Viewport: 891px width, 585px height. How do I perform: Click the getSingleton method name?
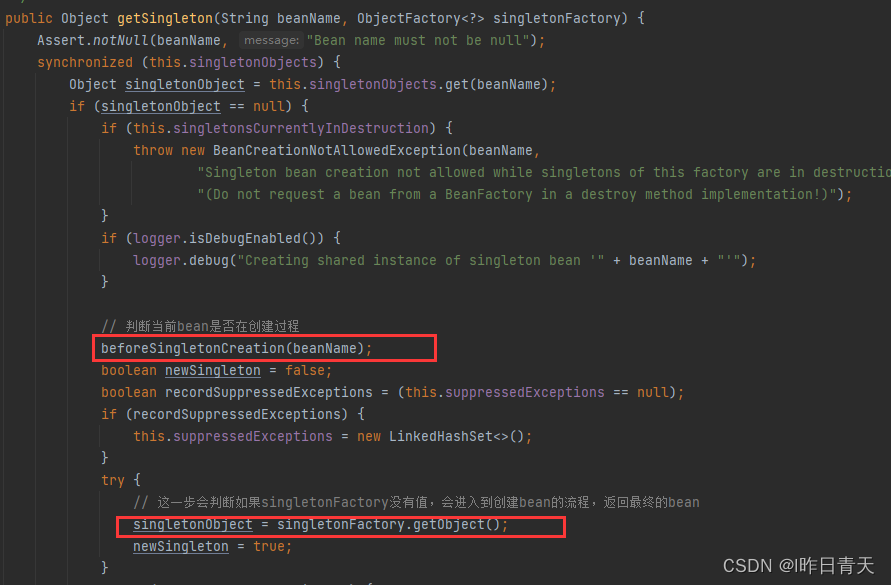pos(165,18)
